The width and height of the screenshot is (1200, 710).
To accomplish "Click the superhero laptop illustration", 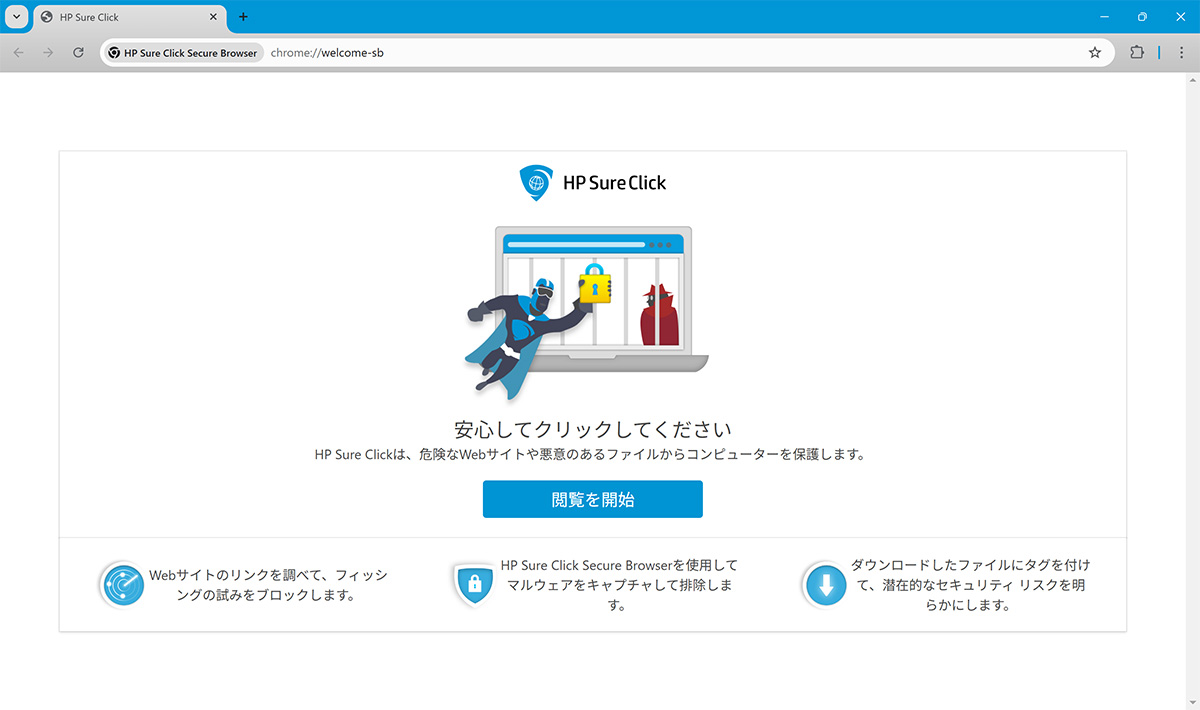I will tap(589, 312).
